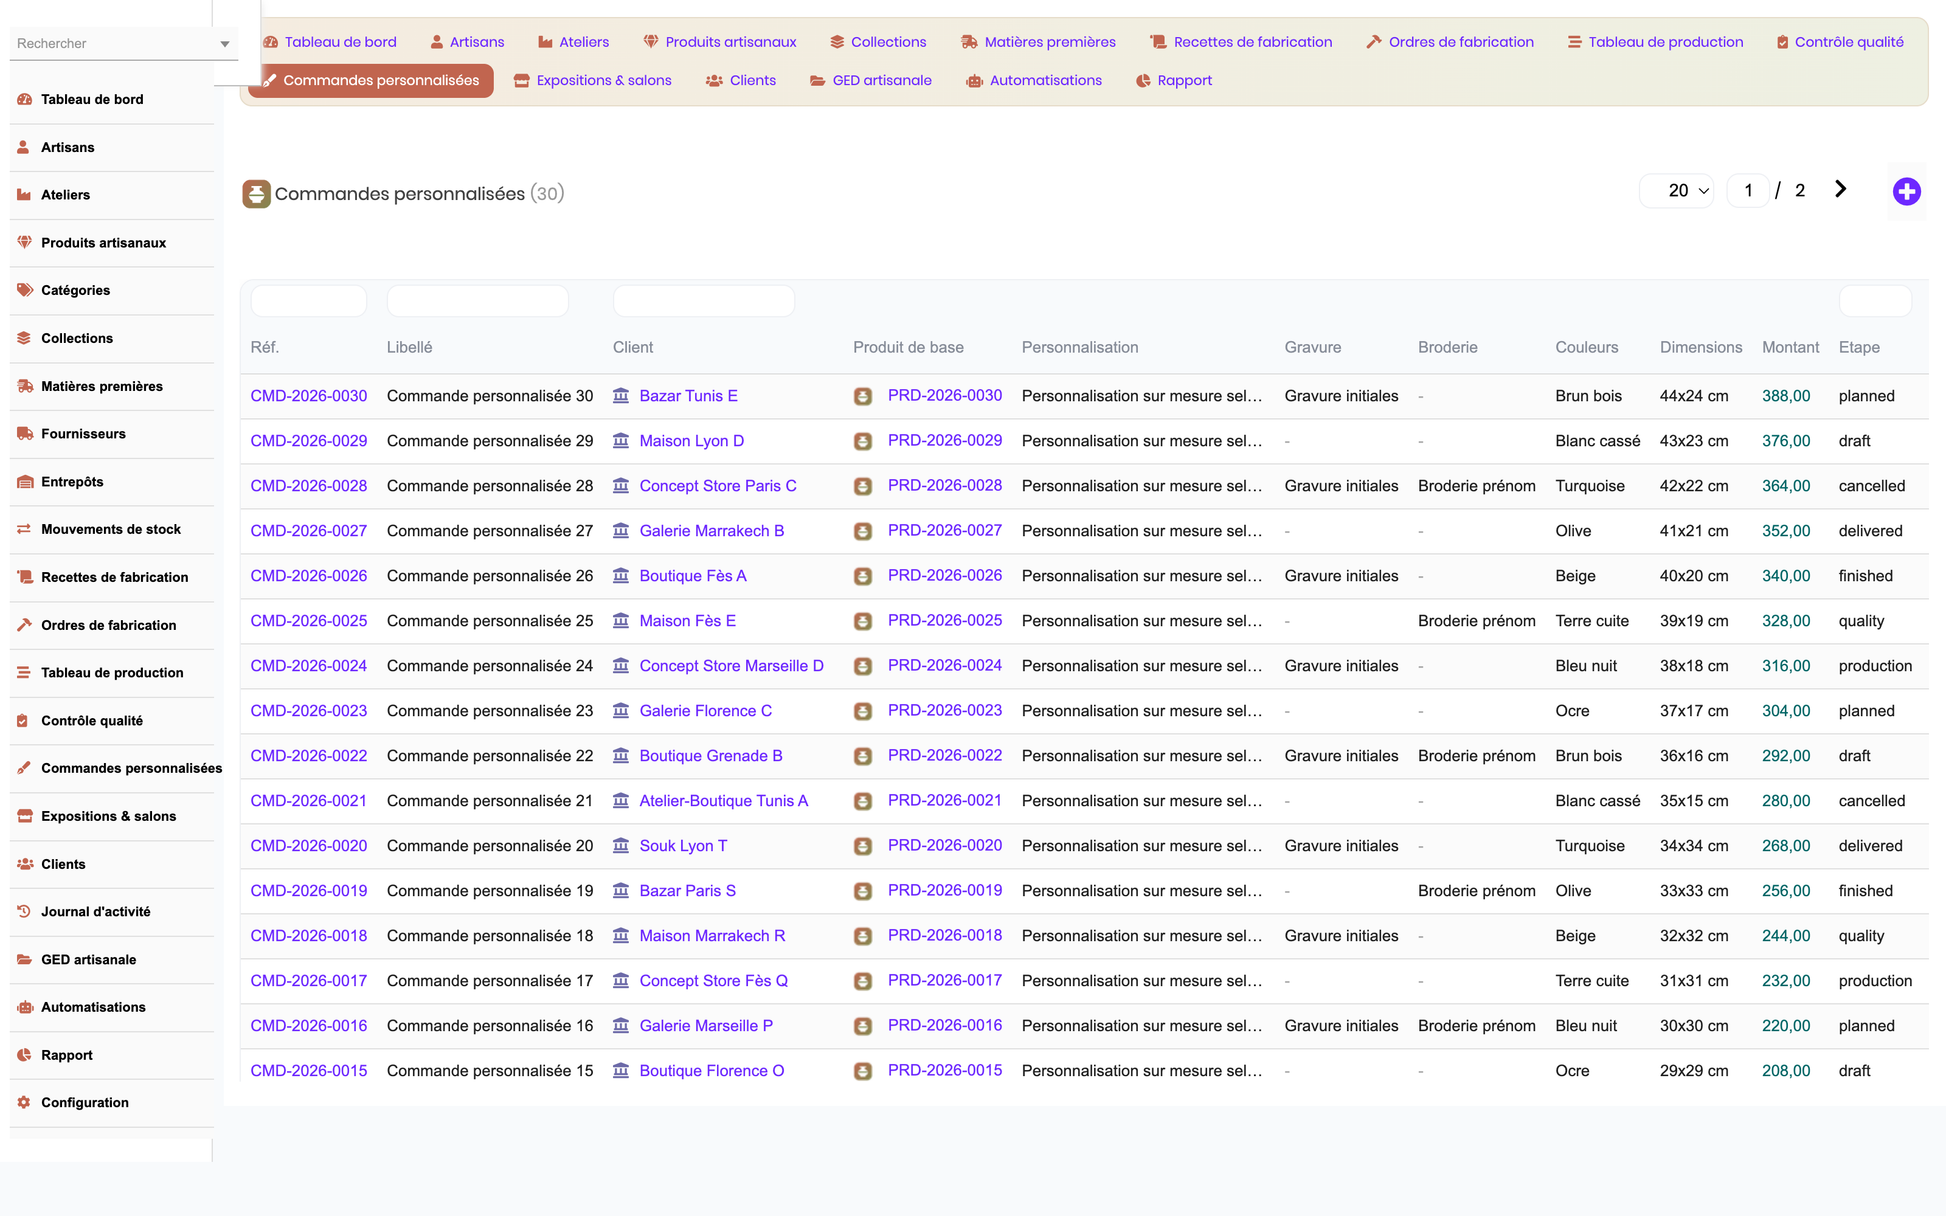Click the page number field showing 1
The height and width of the screenshot is (1216, 1946).
click(x=1748, y=190)
